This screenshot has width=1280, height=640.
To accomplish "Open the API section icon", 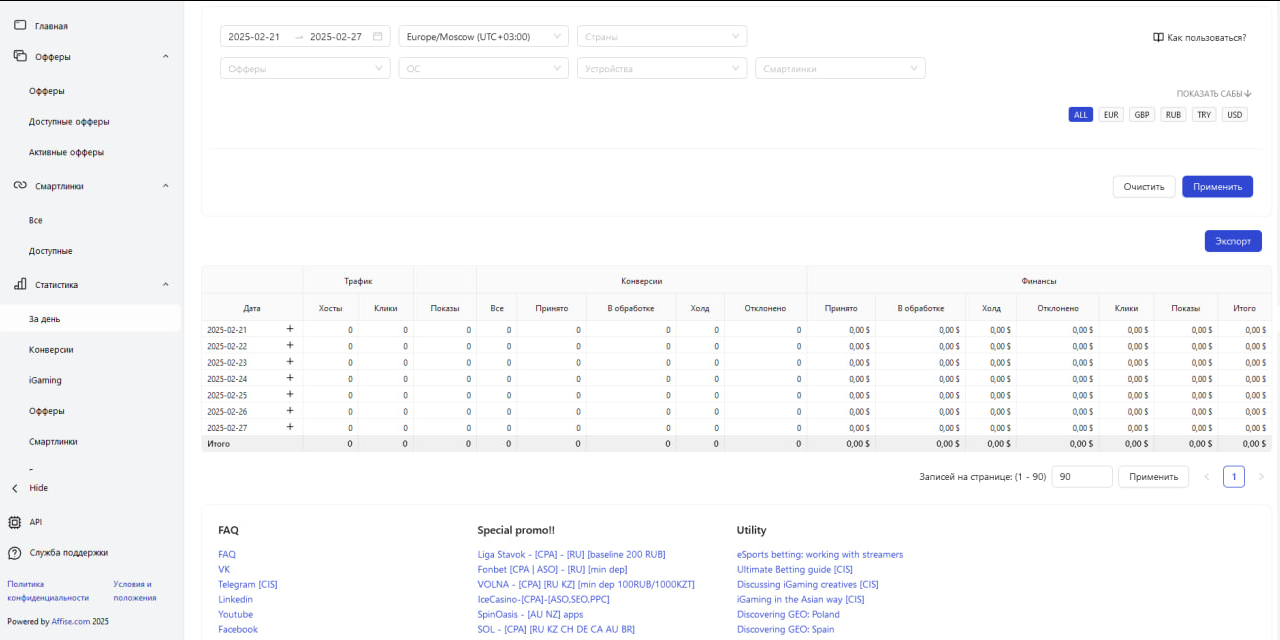I will tap(15, 522).
